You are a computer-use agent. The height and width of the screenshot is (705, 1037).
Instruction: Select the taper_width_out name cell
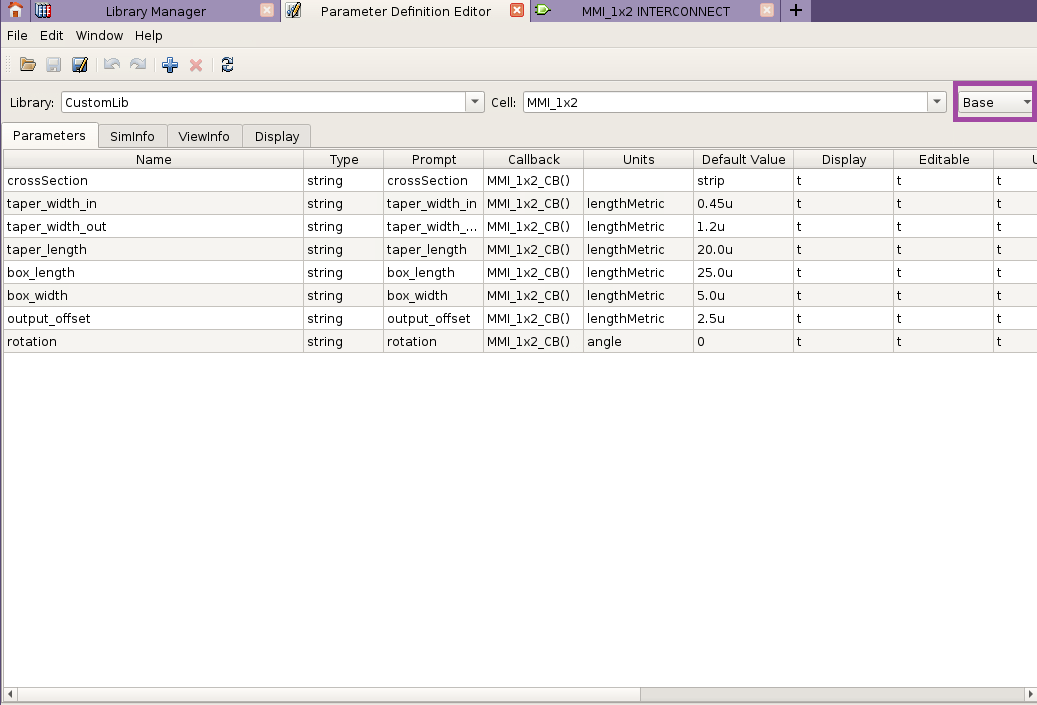pos(153,226)
